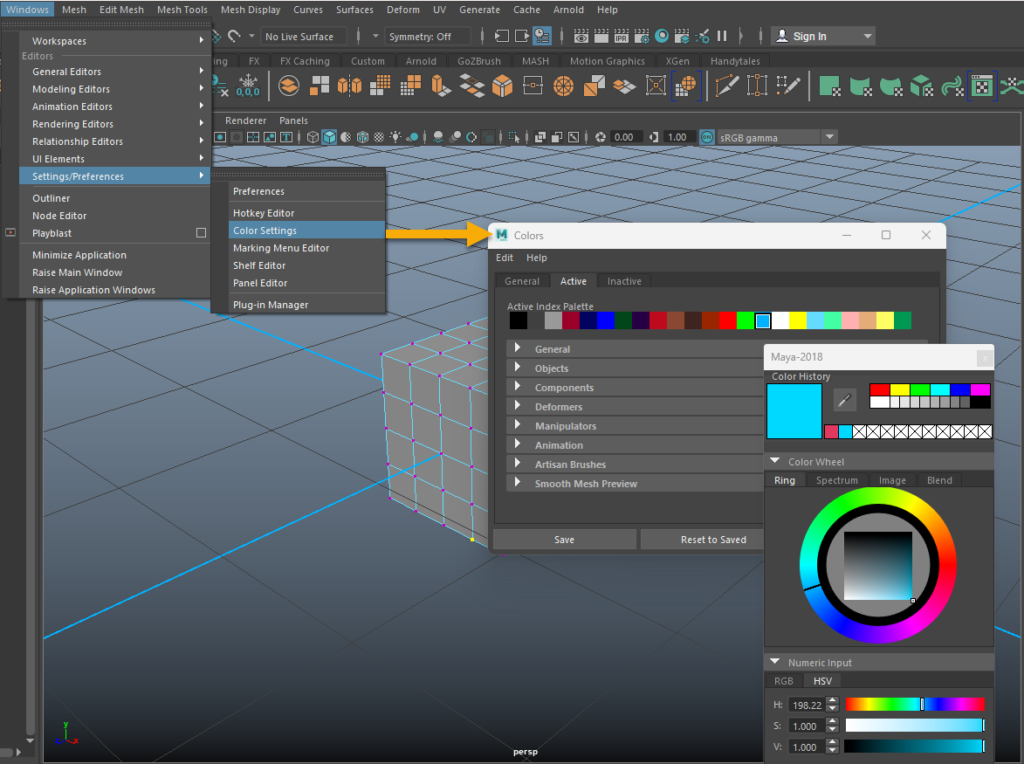1024x764 pixels.
Task: Click the H hue slider
Action: tap(915, 704)
